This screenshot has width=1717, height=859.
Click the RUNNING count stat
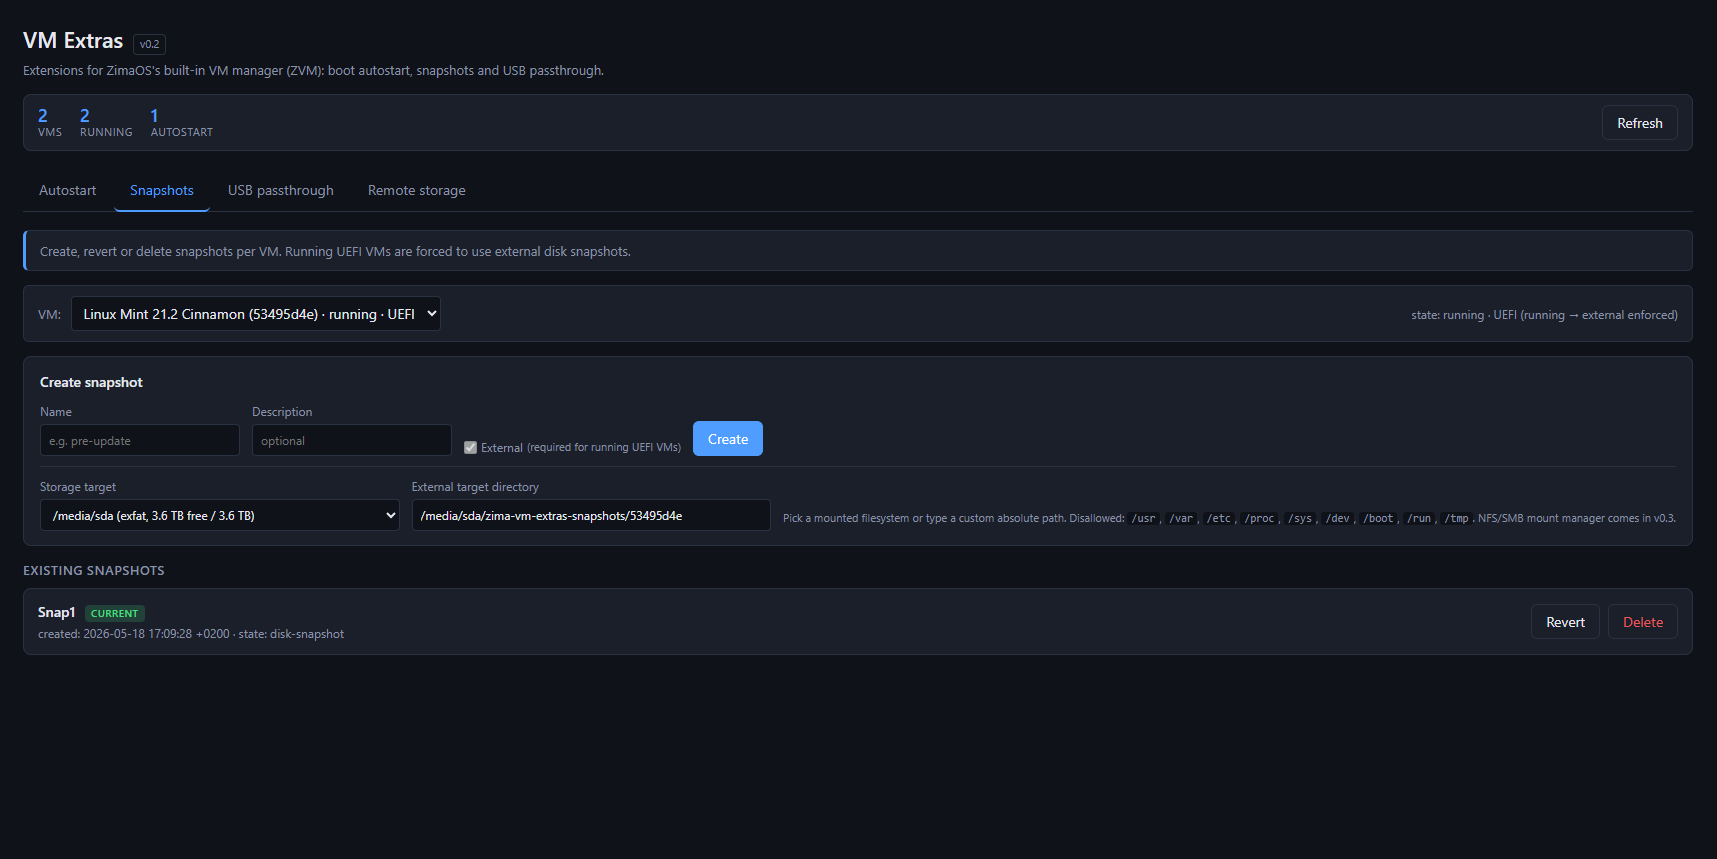[x=106, y=122]
